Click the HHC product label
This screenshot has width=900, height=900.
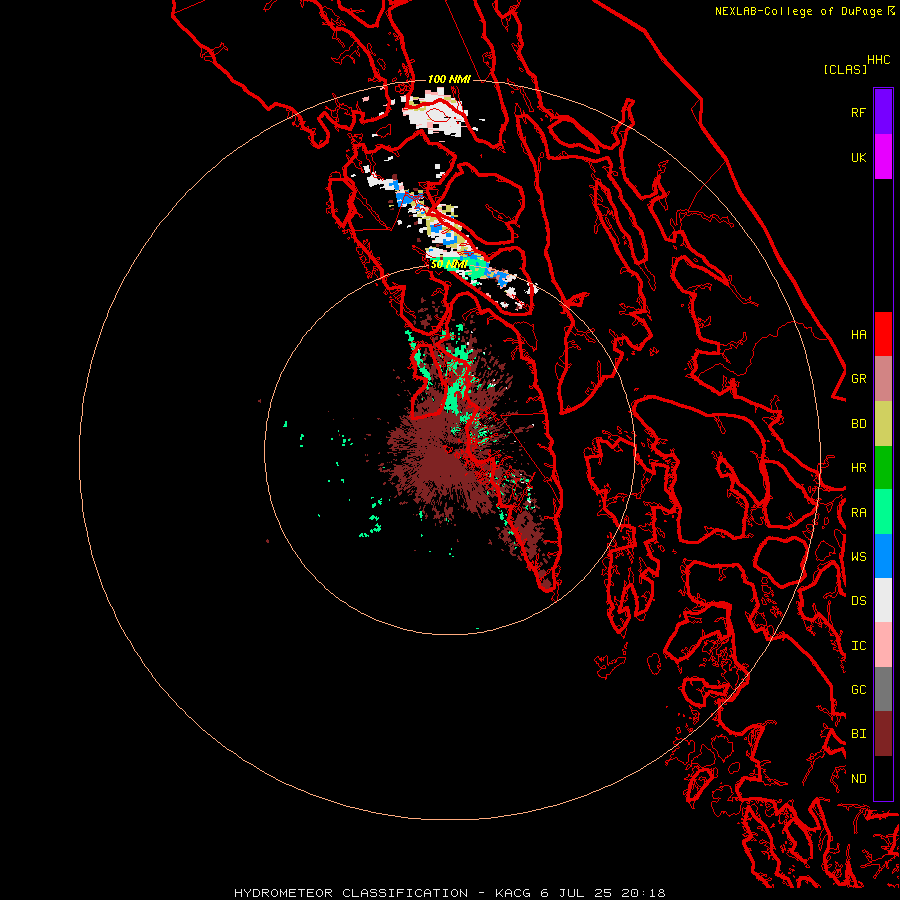coord(879,60)
